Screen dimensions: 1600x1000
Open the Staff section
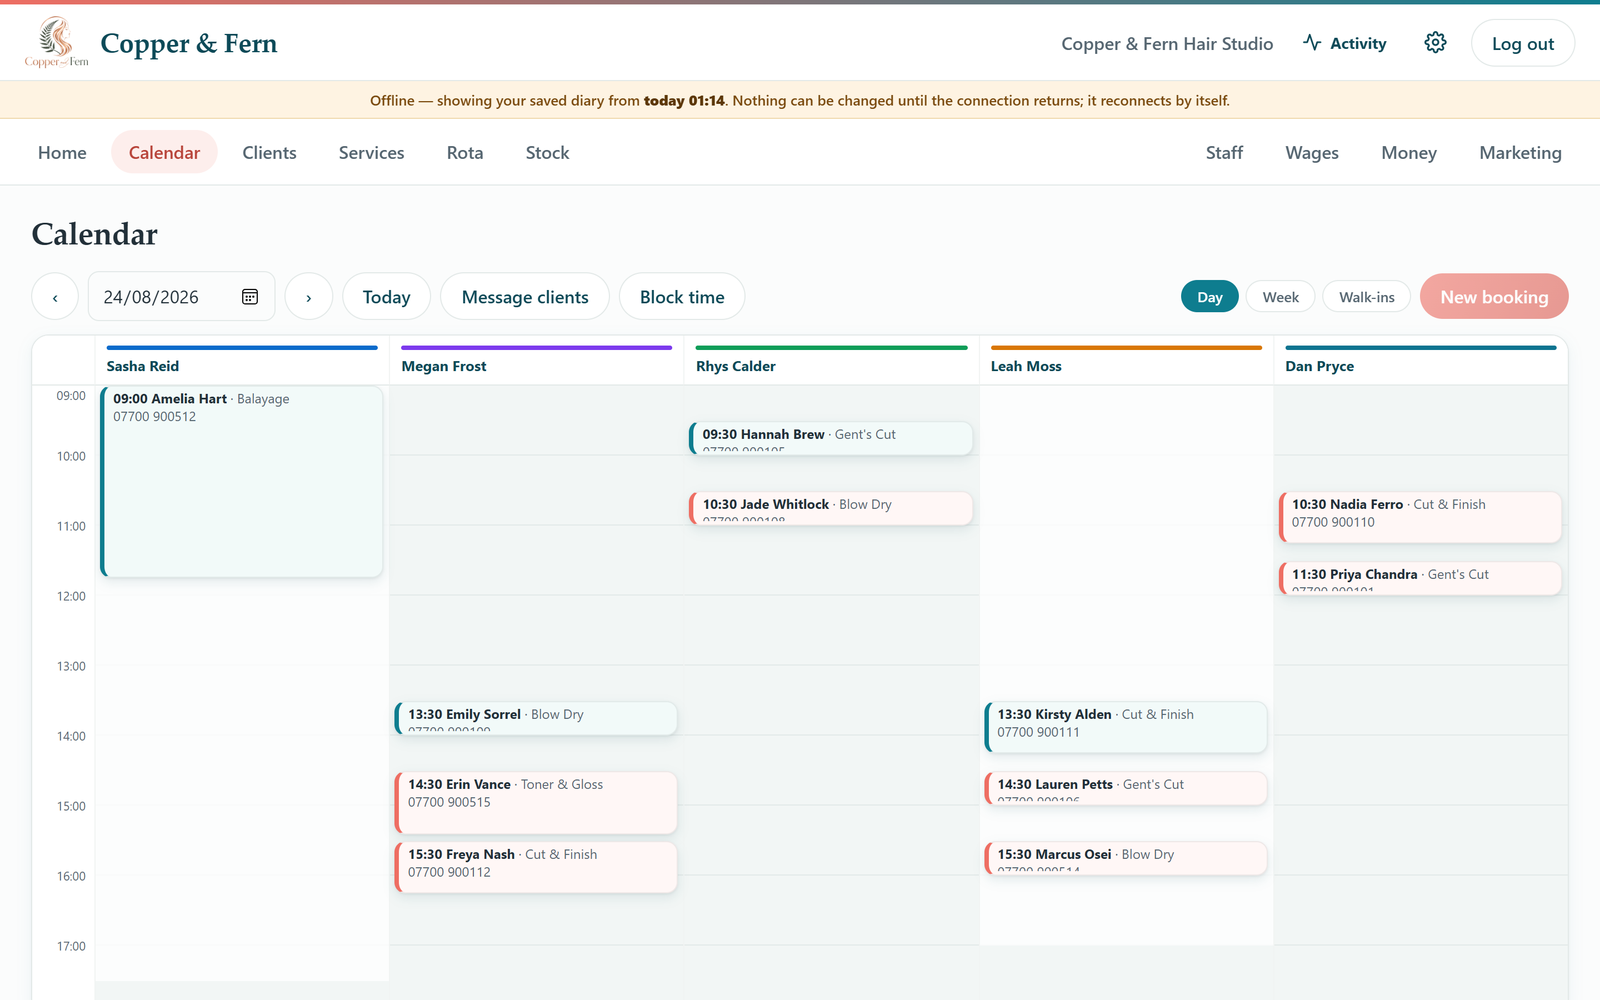click(x=1224, y=152)
